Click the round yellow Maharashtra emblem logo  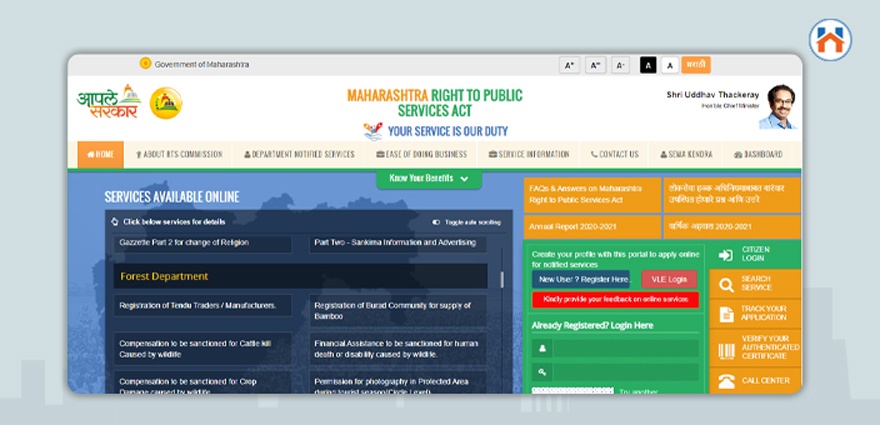(166, 103)
